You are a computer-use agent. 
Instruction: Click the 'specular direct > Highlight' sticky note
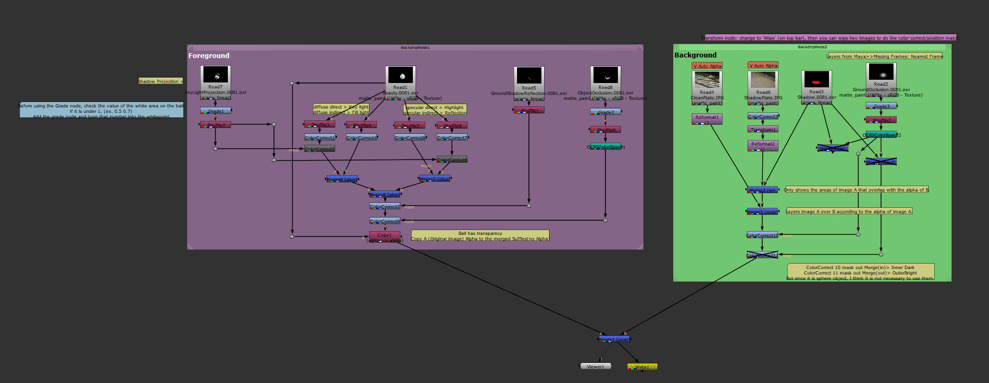[435, 109]
